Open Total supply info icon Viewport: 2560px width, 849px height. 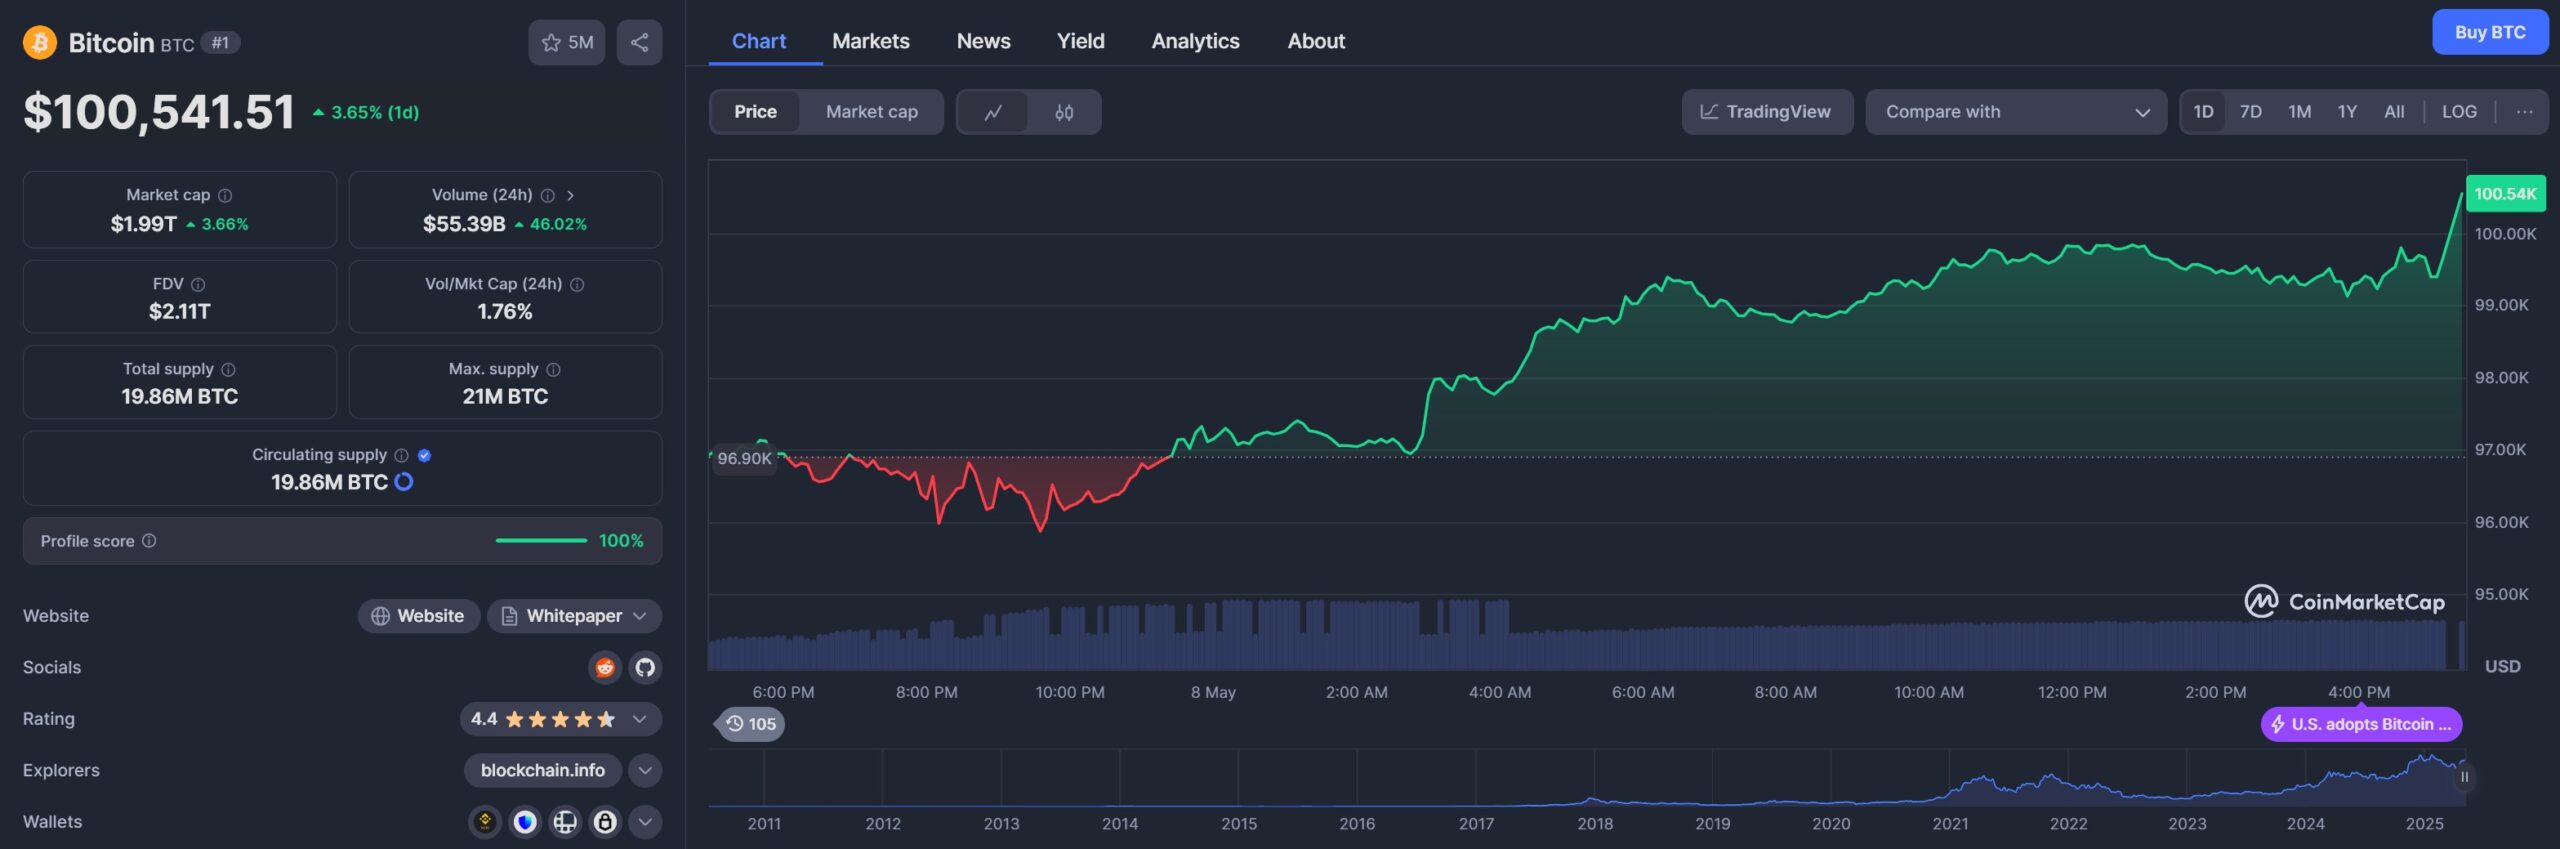pos(228,369)
